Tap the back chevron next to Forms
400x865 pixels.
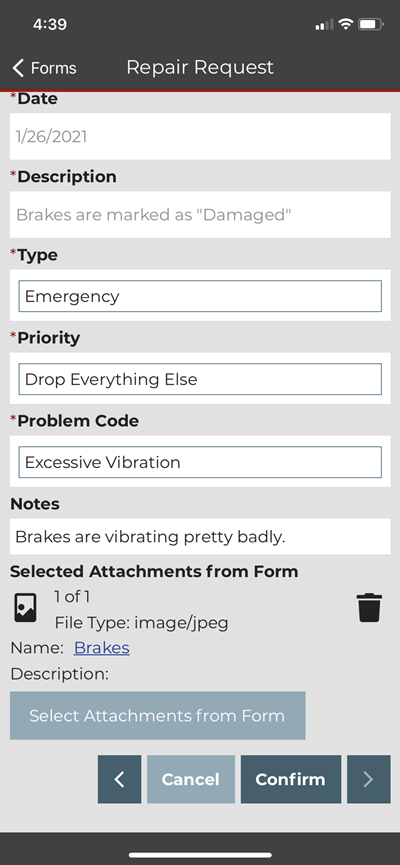tap(18, 68)
